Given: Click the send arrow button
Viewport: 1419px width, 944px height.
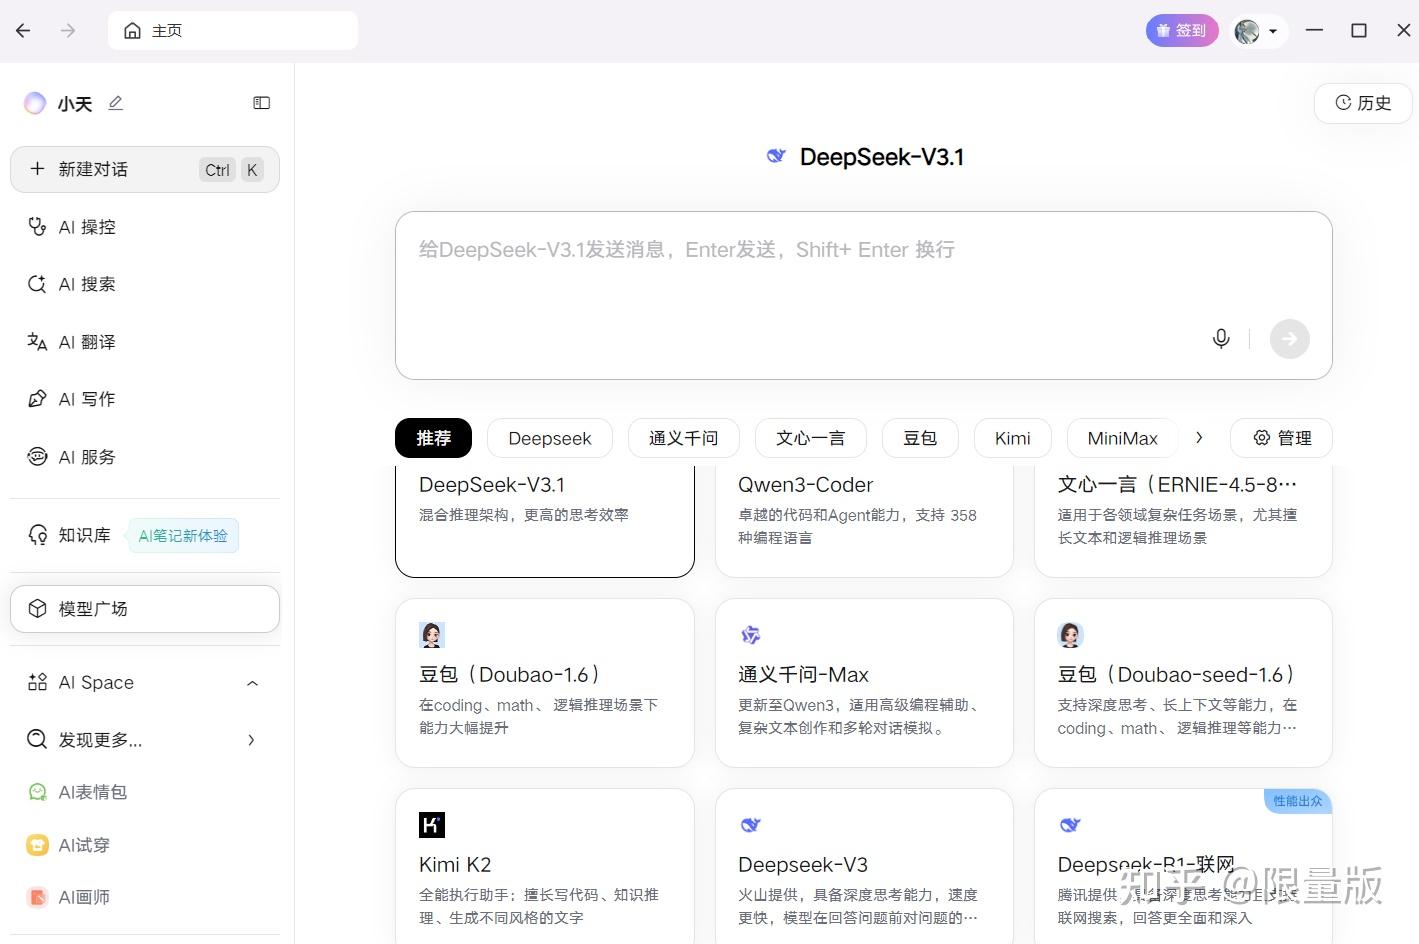Looking at the screenshot, I should click(x=1290, y=339).
